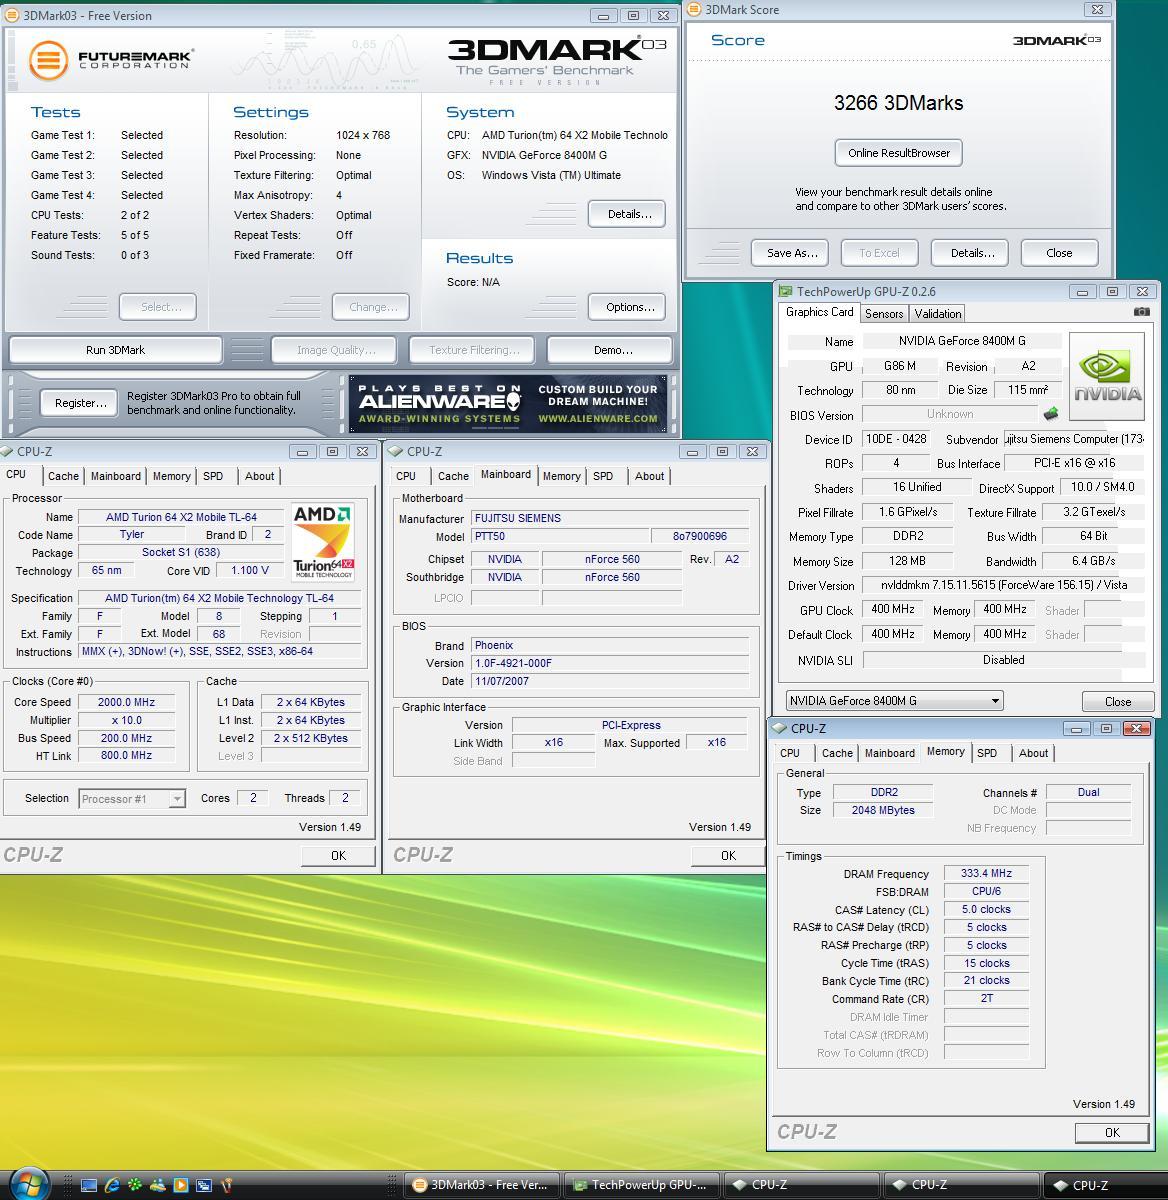Switch to Sensors tab in GPU-Z
Screen dimensions: 1168x1200
884,314
